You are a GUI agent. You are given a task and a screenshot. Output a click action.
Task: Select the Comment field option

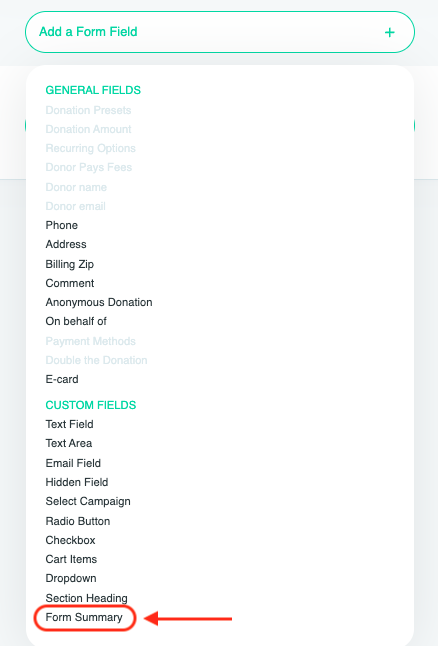tap(70, 283)
